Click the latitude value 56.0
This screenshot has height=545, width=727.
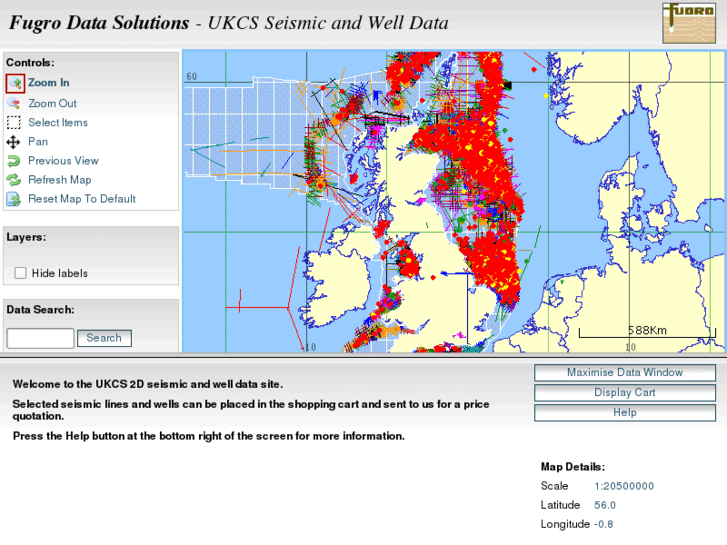[605, 505]
